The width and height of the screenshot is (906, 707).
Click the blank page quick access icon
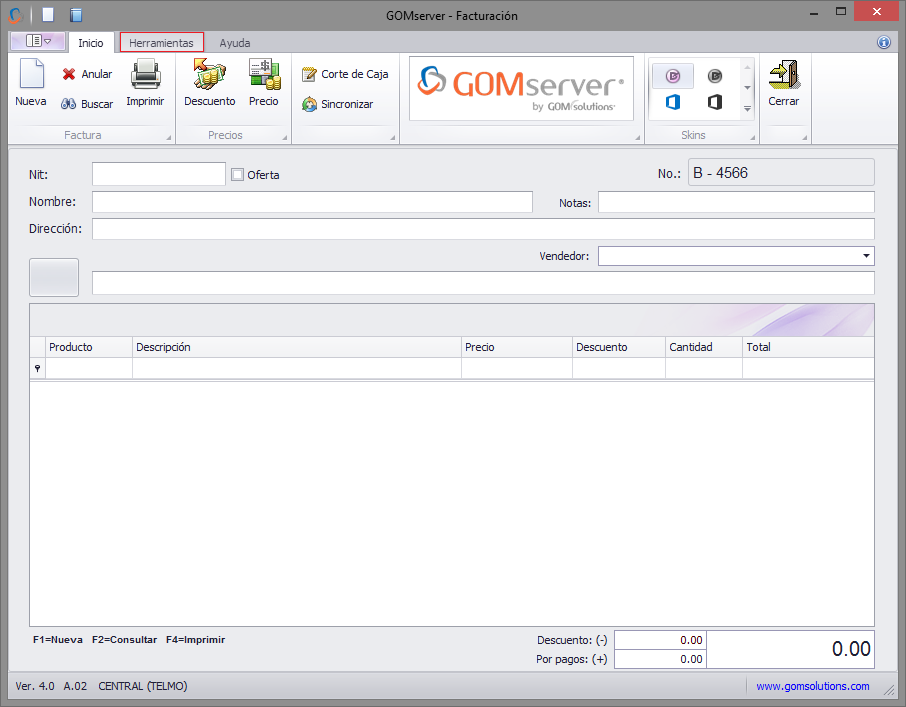[48, 14]
